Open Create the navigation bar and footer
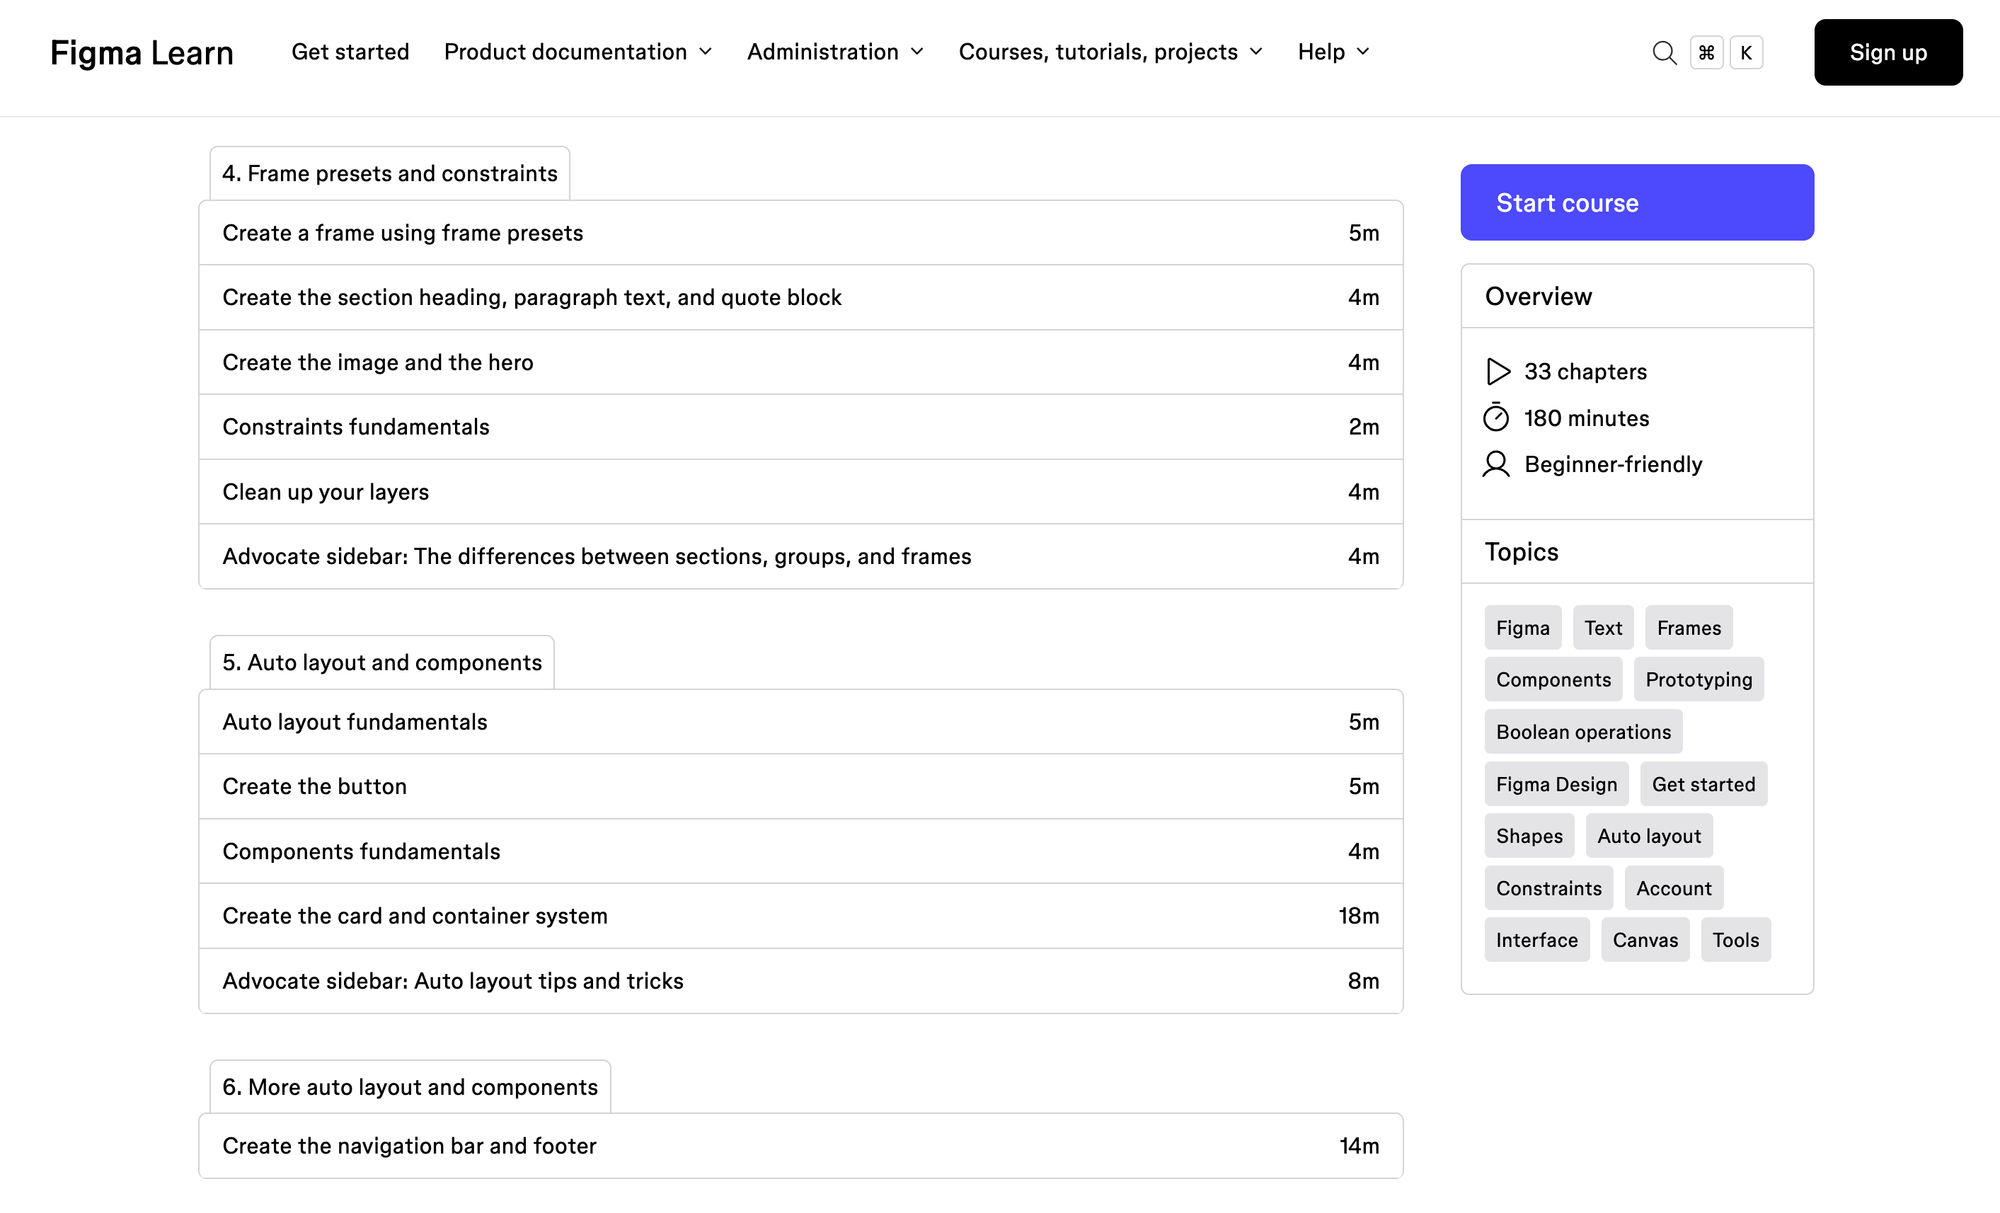Screen dimensions: 2000x1213 click(x=801, y=1146)
